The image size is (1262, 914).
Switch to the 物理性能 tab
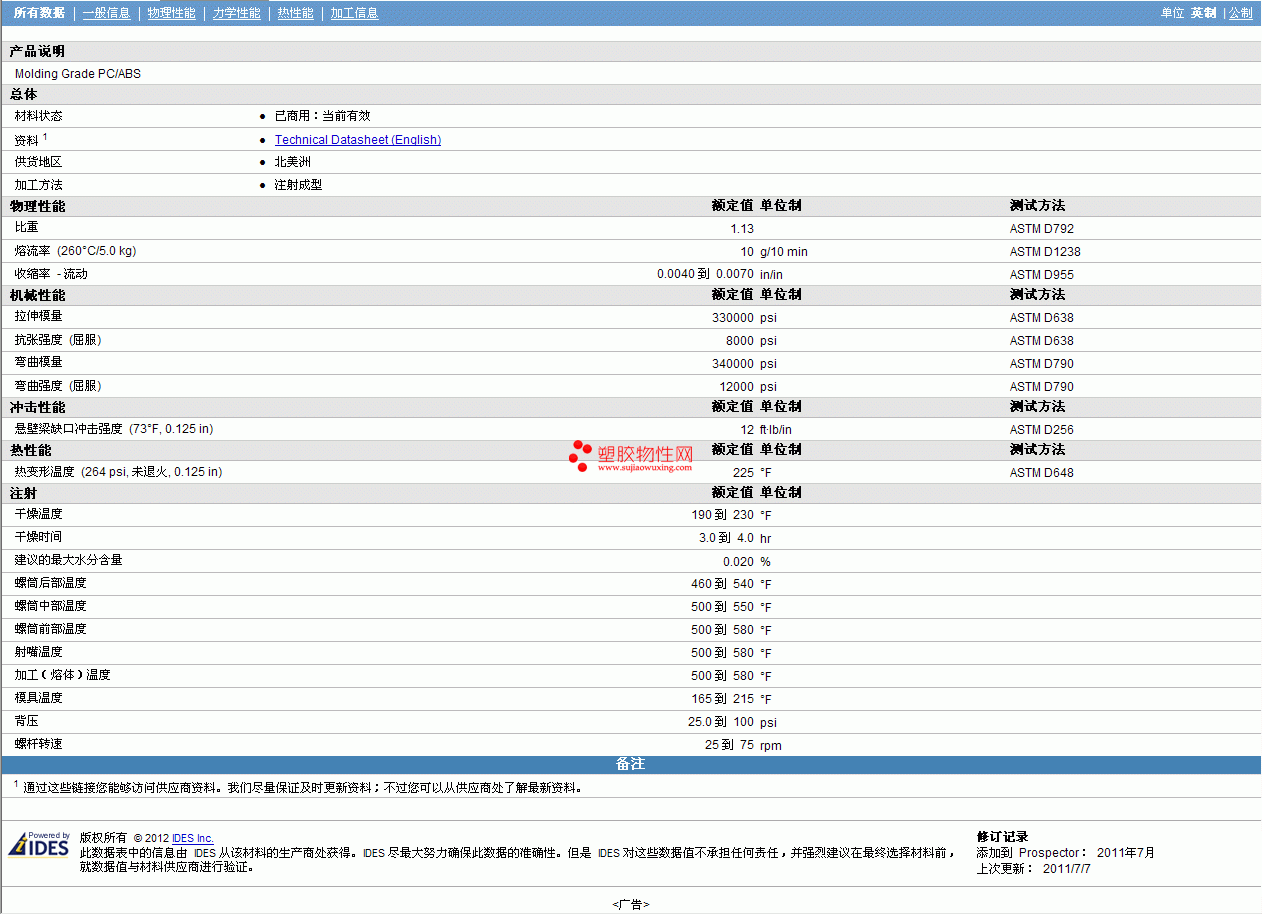(171, 13)
